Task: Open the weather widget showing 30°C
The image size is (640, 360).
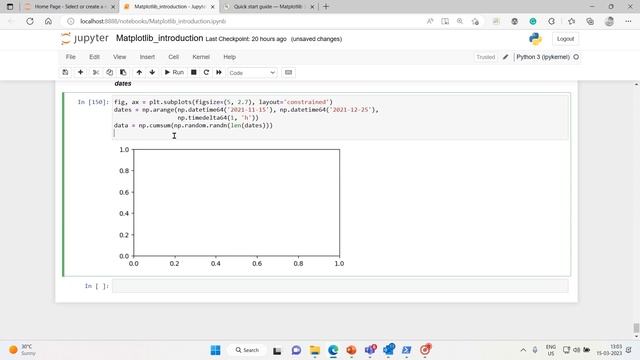Action: click(x=22, y=350)
